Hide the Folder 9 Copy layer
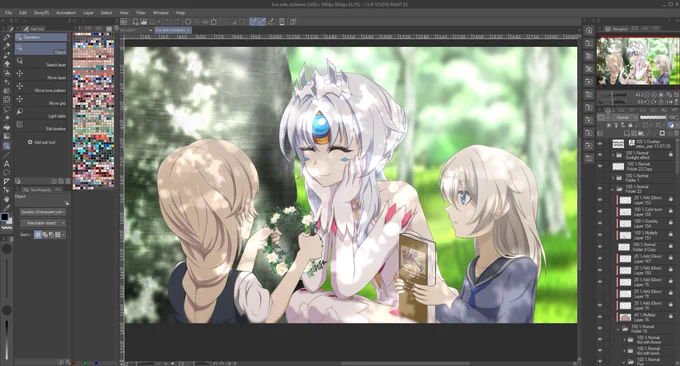 click(x=600, y=247)
